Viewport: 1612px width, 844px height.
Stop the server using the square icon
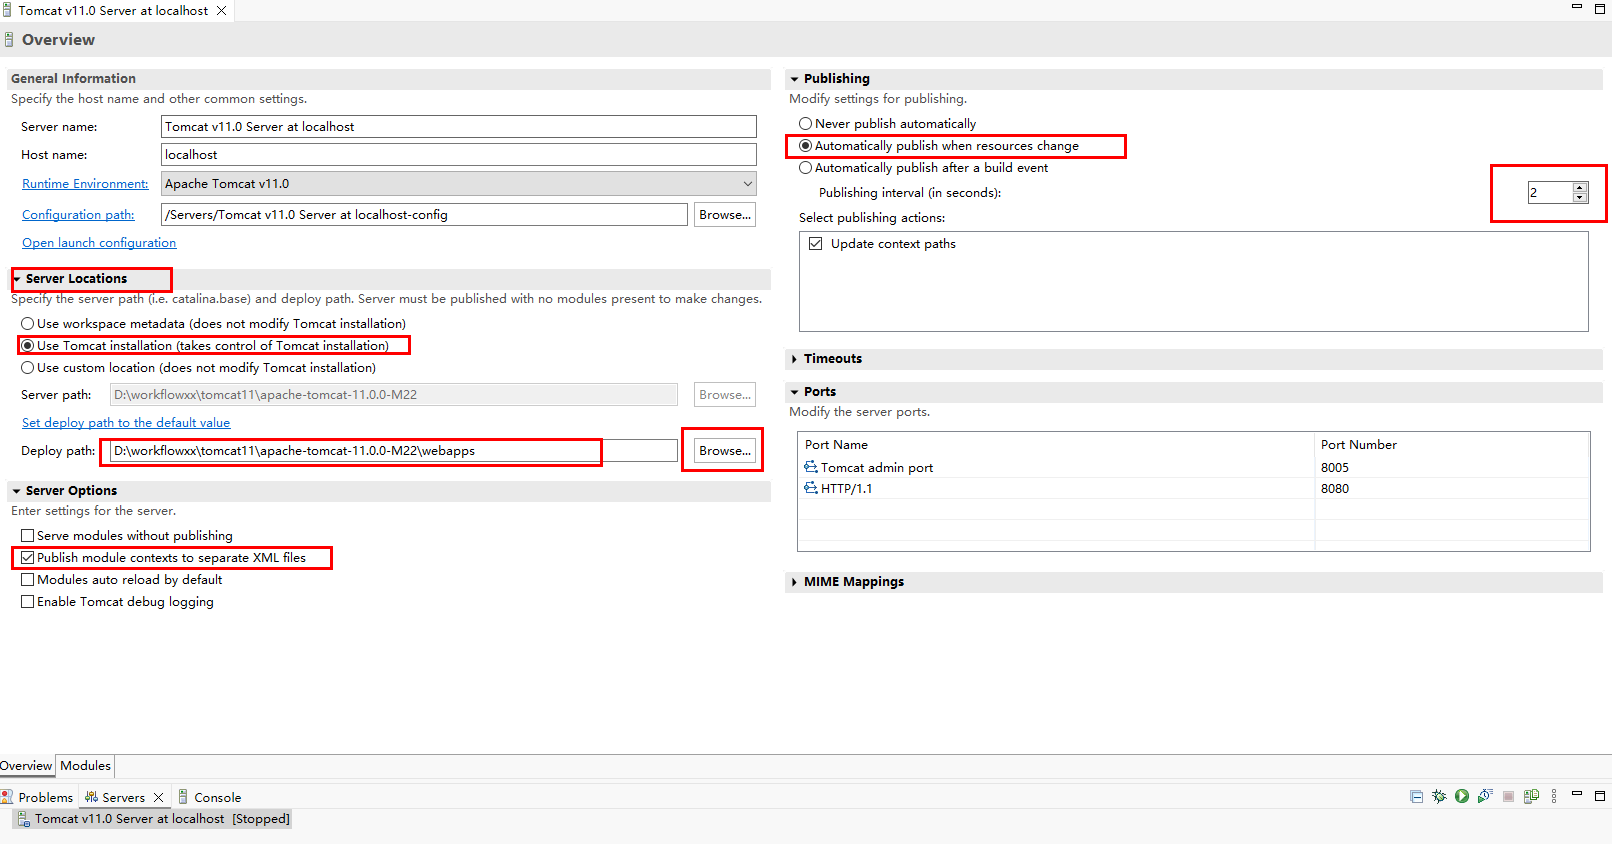click(1508, 797)
